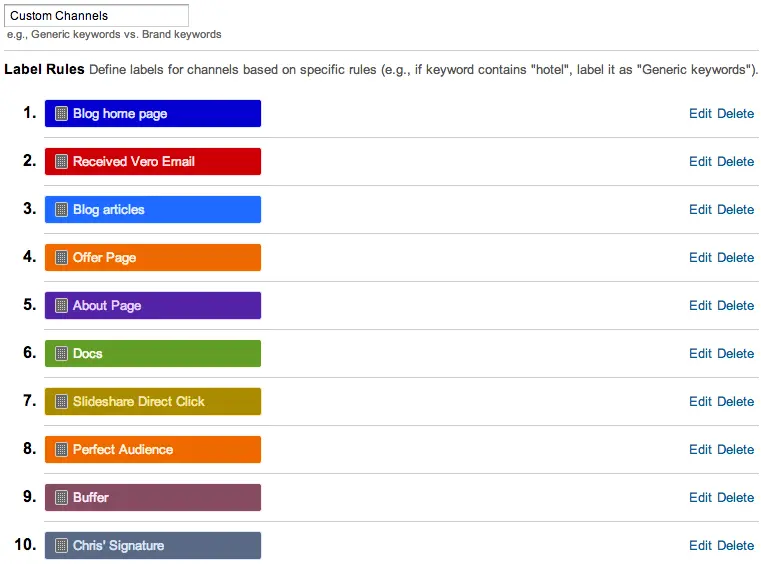Click the grip icon on Offer Page label
Screen dimensions: 763x564
pos(61,258)
